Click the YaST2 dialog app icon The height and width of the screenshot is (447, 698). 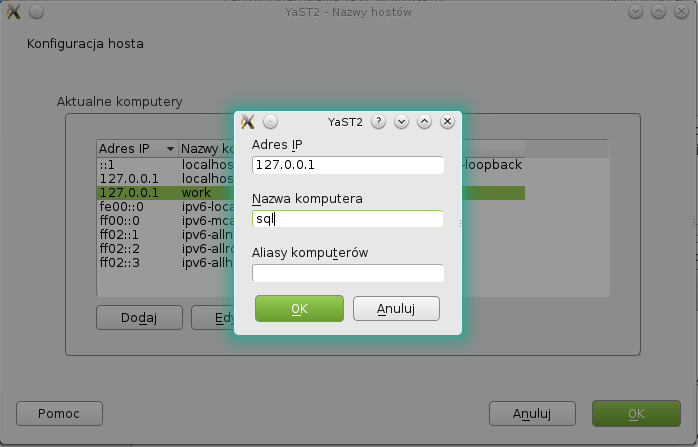(x=249, y=122)
